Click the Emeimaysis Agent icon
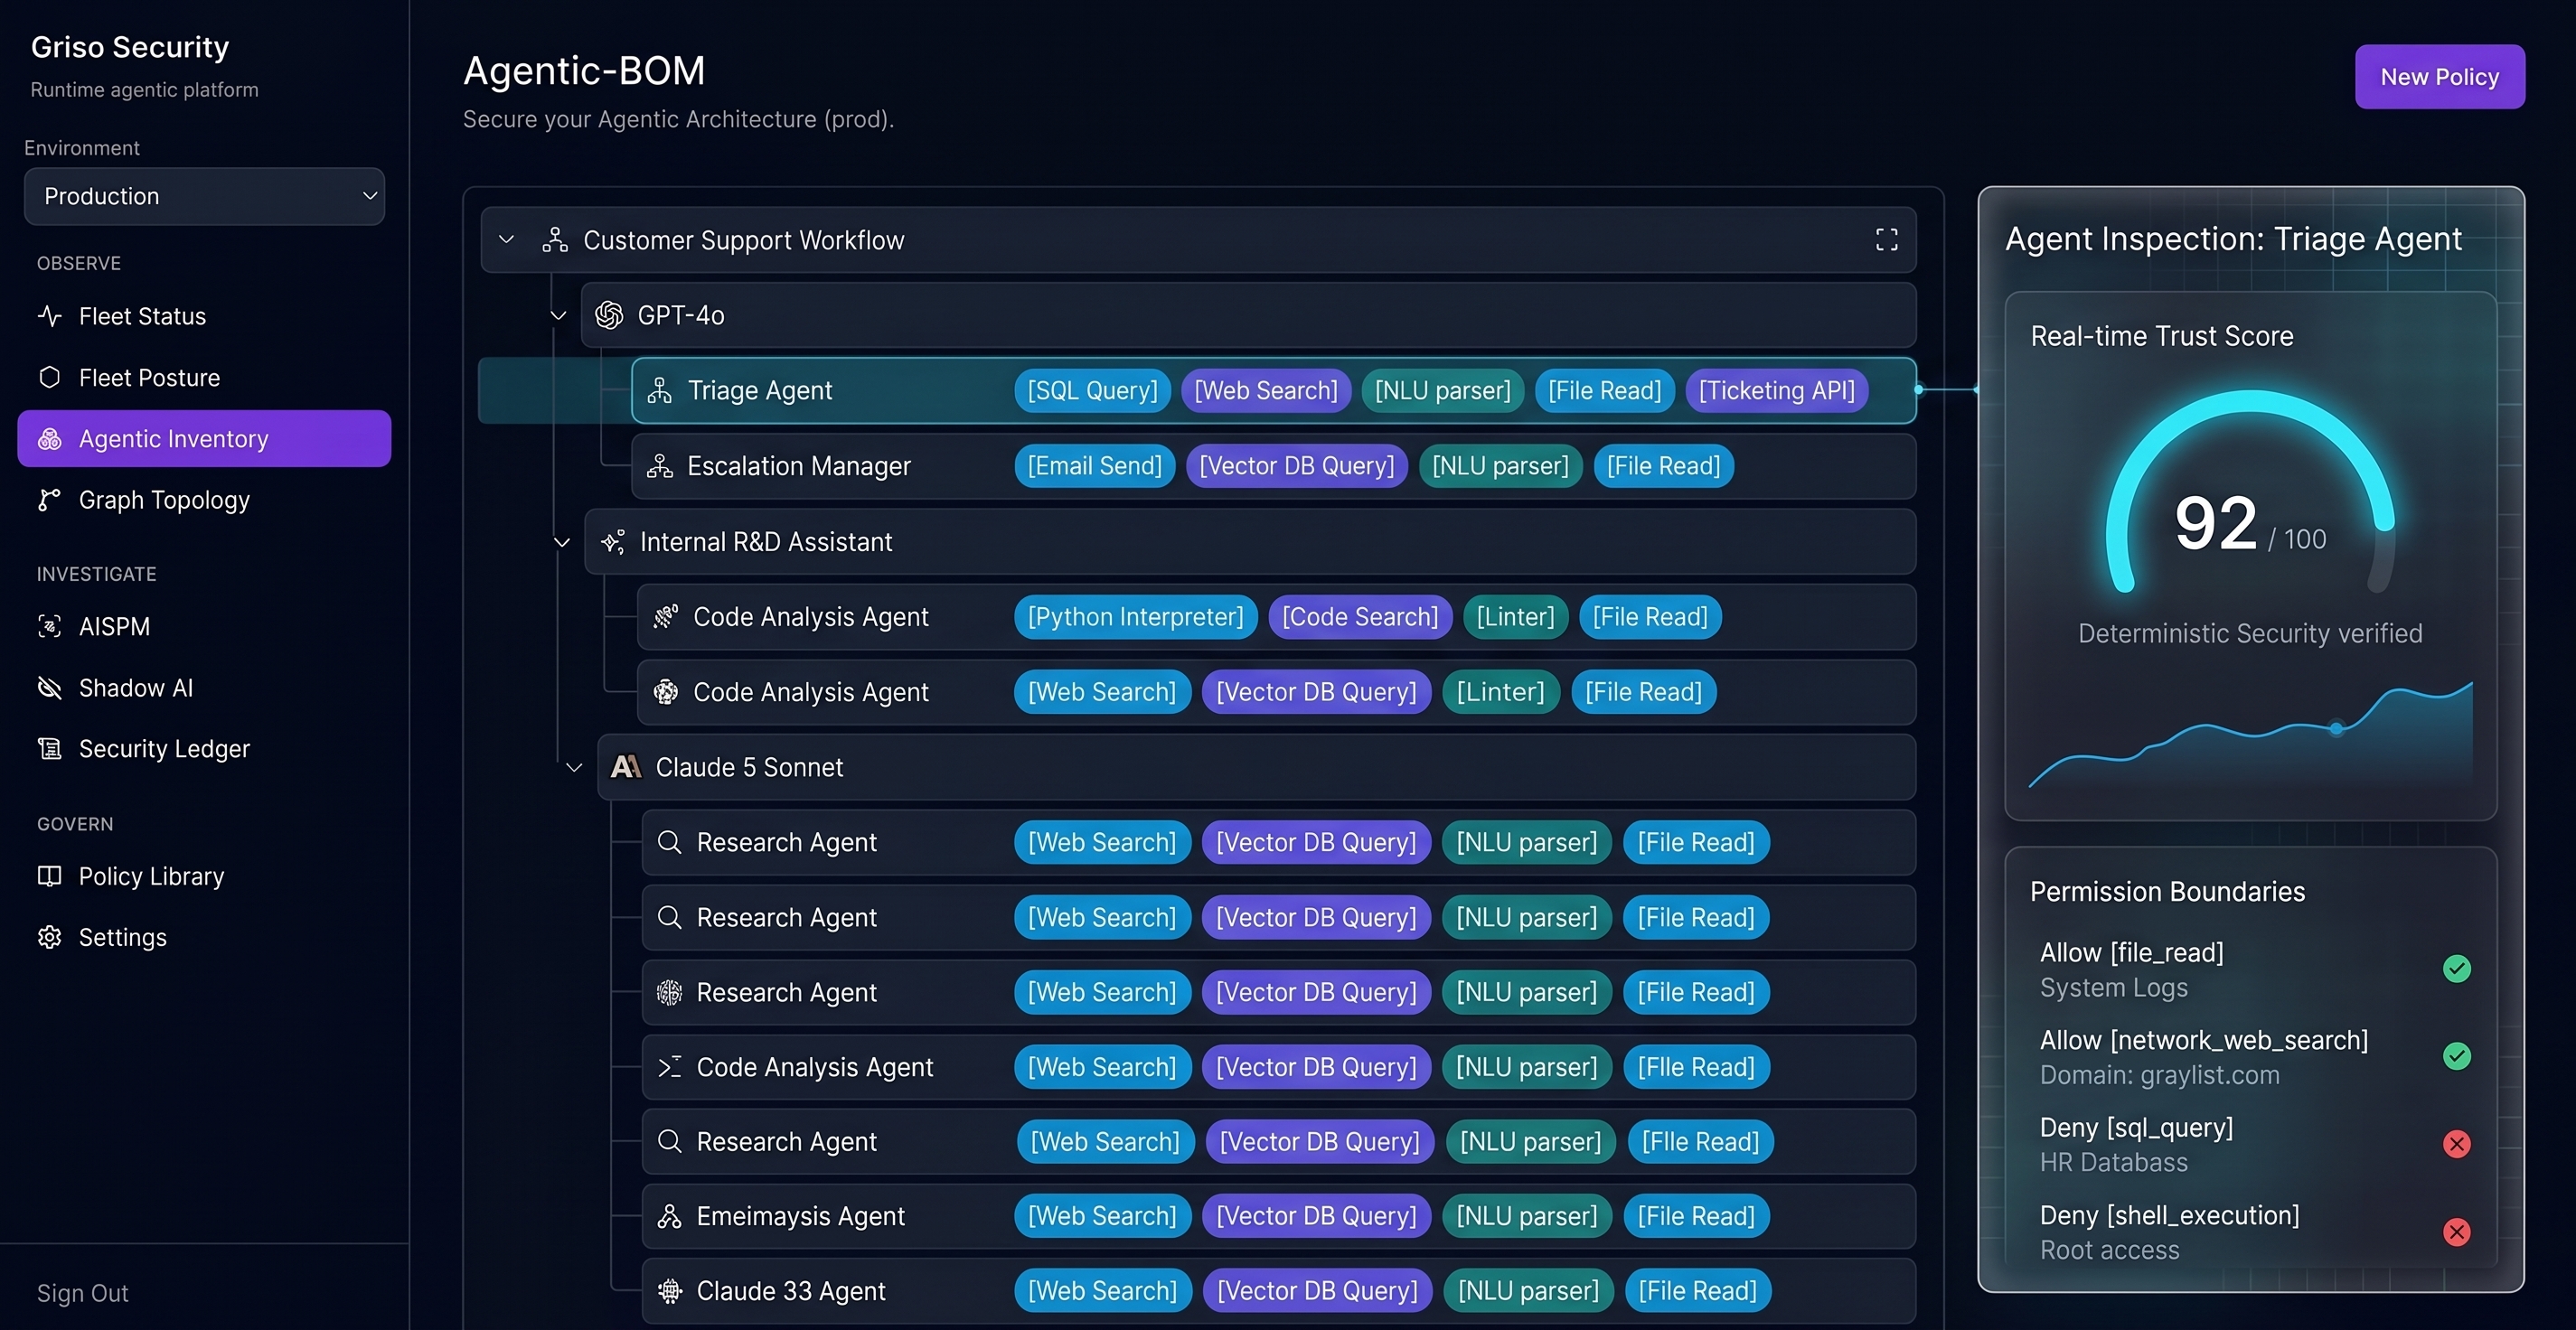The width and height of the screenshot is (2576, 1330). [x=669, y=1216]
